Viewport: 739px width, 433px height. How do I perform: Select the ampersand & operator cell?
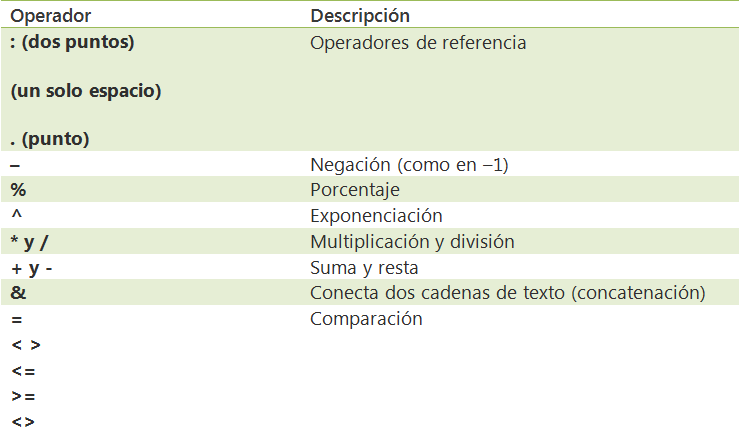tap(18, 294)
